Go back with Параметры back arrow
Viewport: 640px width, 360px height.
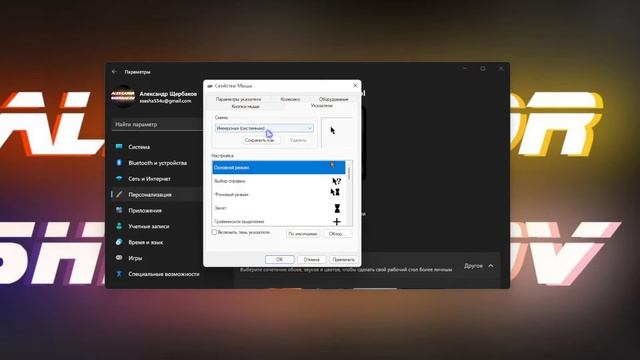[x=114, y=71]
